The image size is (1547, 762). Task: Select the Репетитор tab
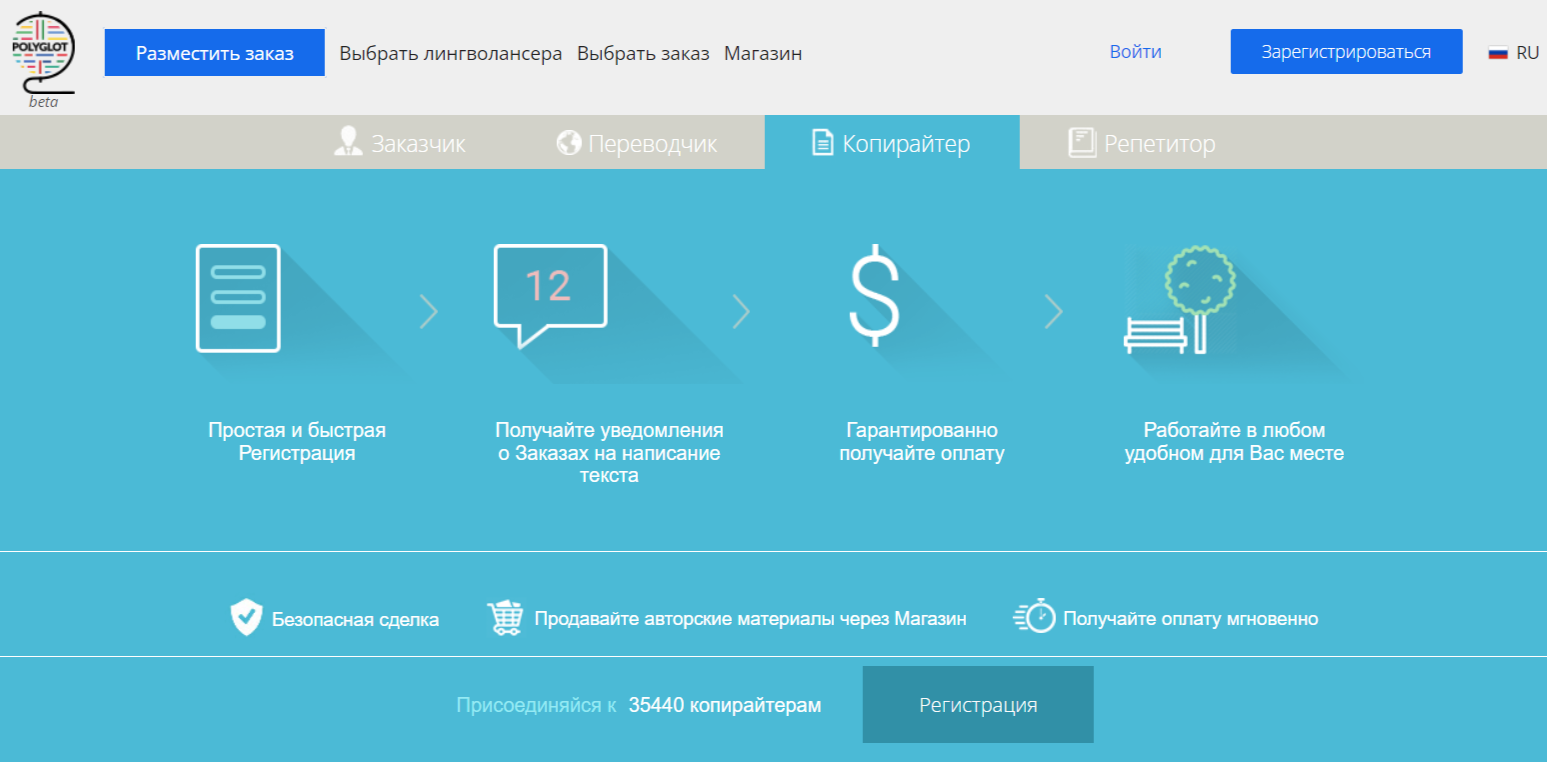[1142, 143]
